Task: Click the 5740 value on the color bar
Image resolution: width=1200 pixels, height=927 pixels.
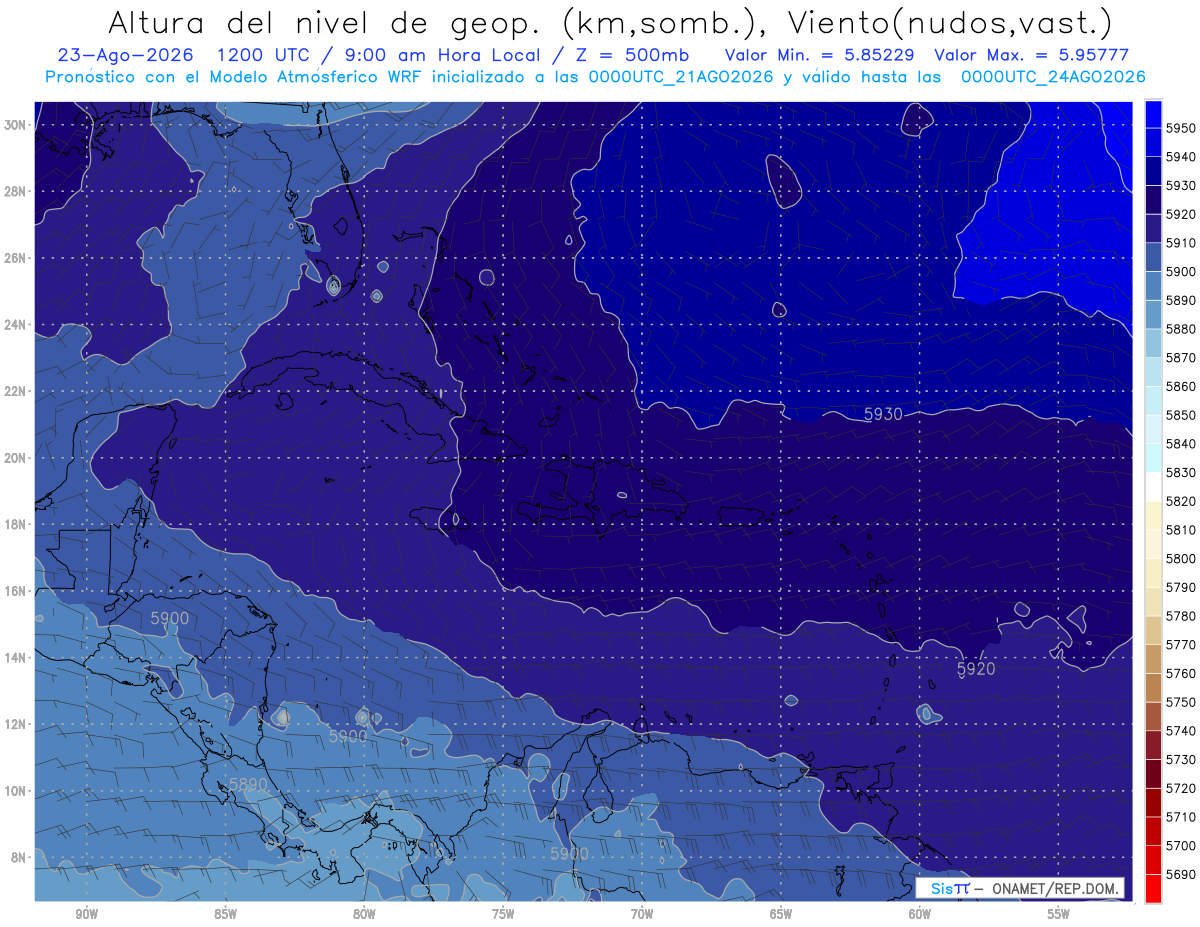Action: coord(1181,731)
